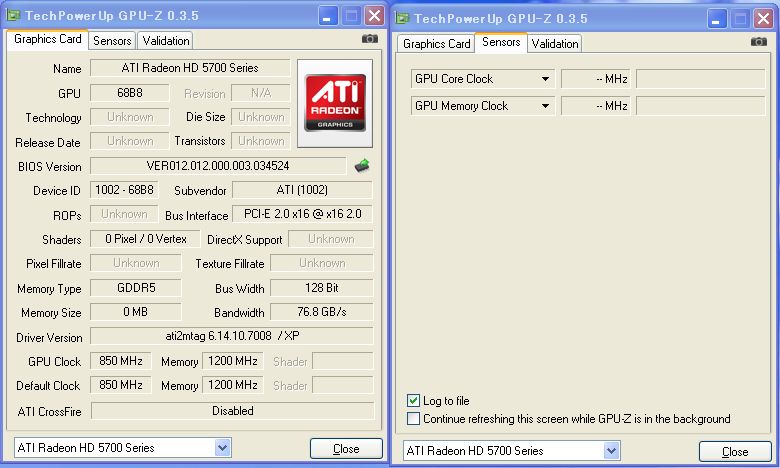Click Bandwidth field 76.8 GB/s
This screenshot has height=468, width=780.
click(x=321, y=312)
